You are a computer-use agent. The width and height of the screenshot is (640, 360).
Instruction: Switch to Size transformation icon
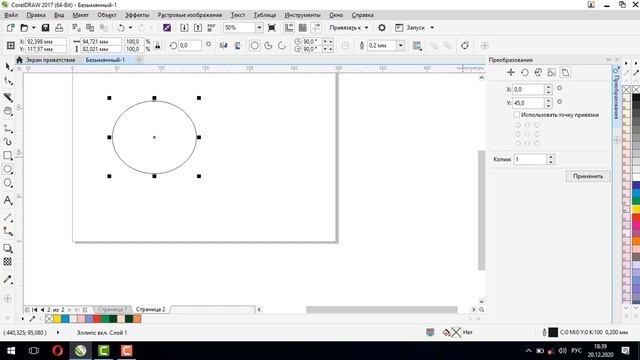click(x=551, y=73)
